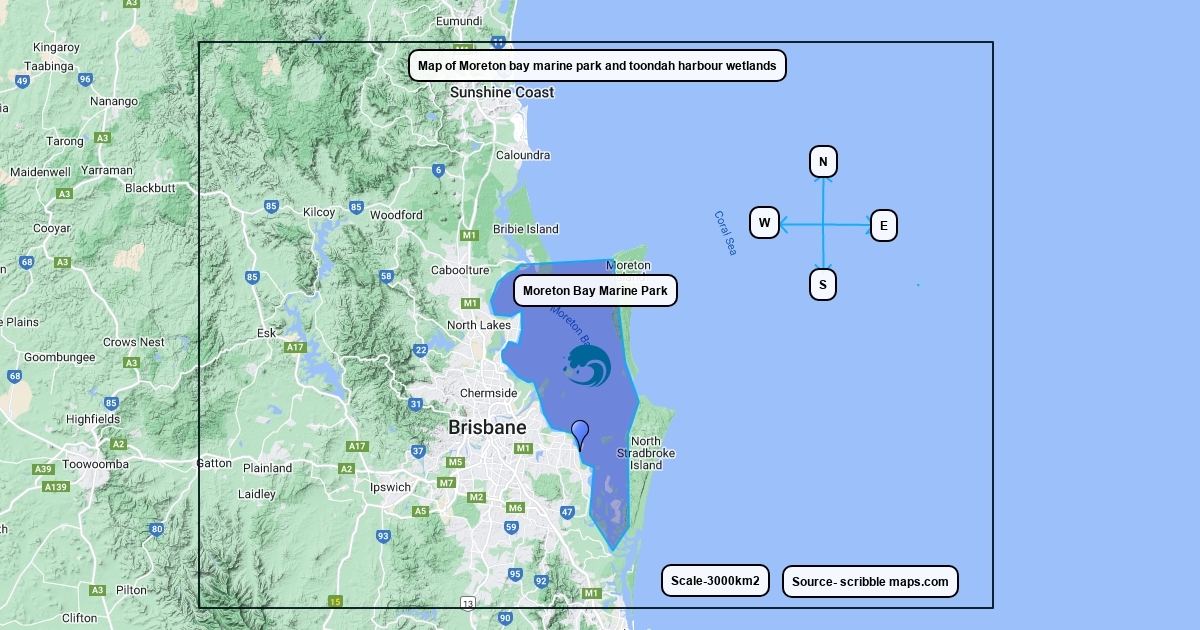Viewport: 1200px width, 630px height.
Task: Click the Brisbane city label
Action: (487, 428)
